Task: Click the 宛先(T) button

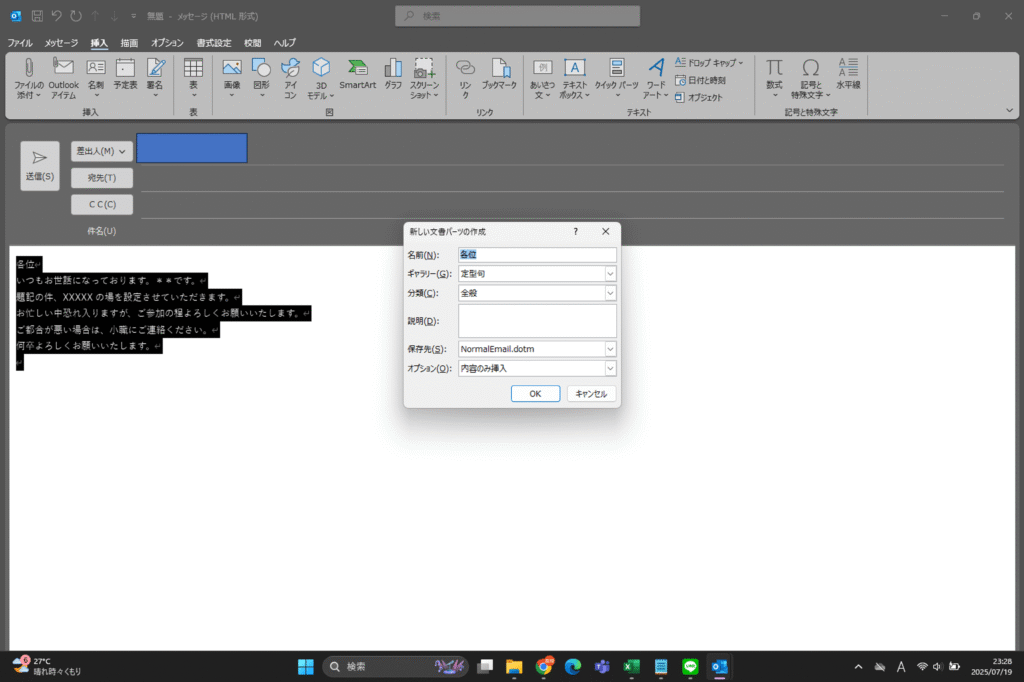Action: pos(102,178)
